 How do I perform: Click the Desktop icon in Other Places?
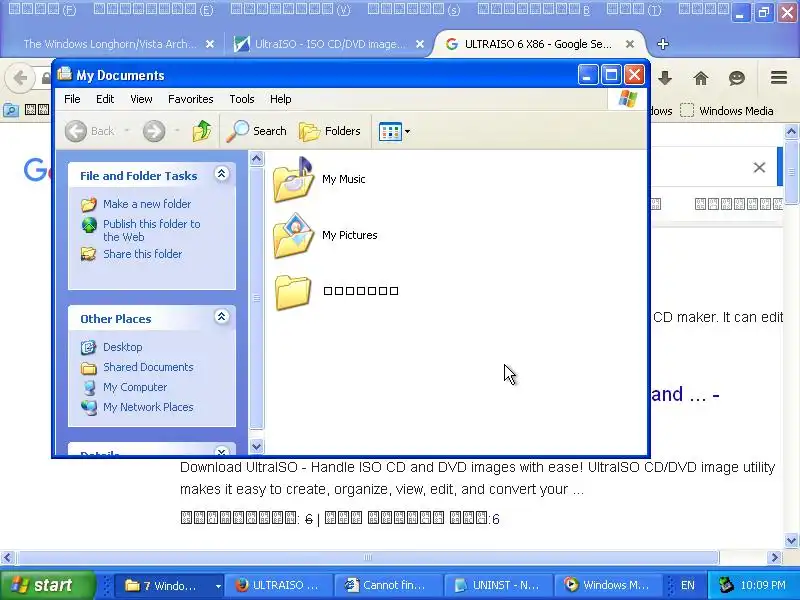[88, 347]
